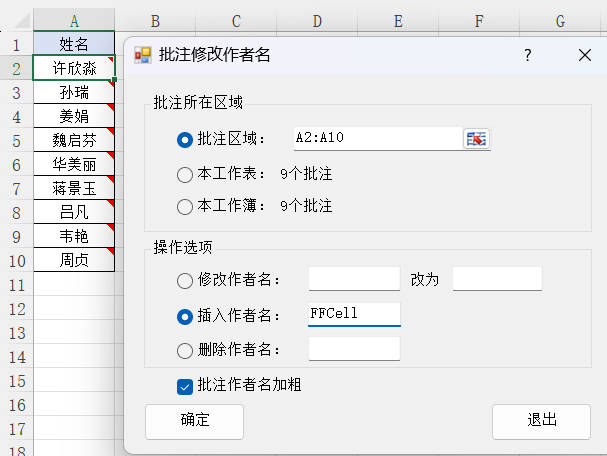
Task: Select the 修改作者名 radio button
Action: (x=185, y=280)
